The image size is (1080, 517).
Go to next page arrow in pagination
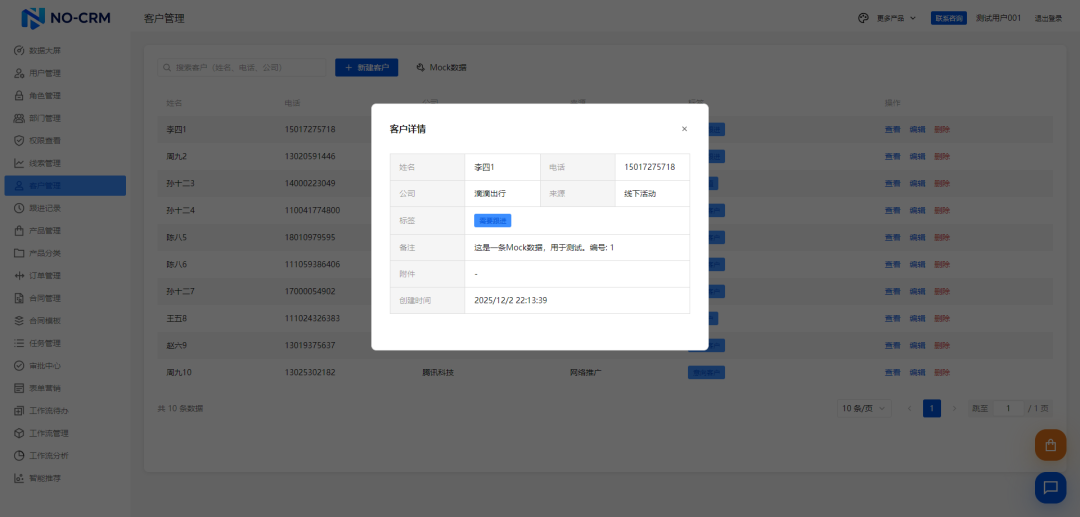(954, 408)
